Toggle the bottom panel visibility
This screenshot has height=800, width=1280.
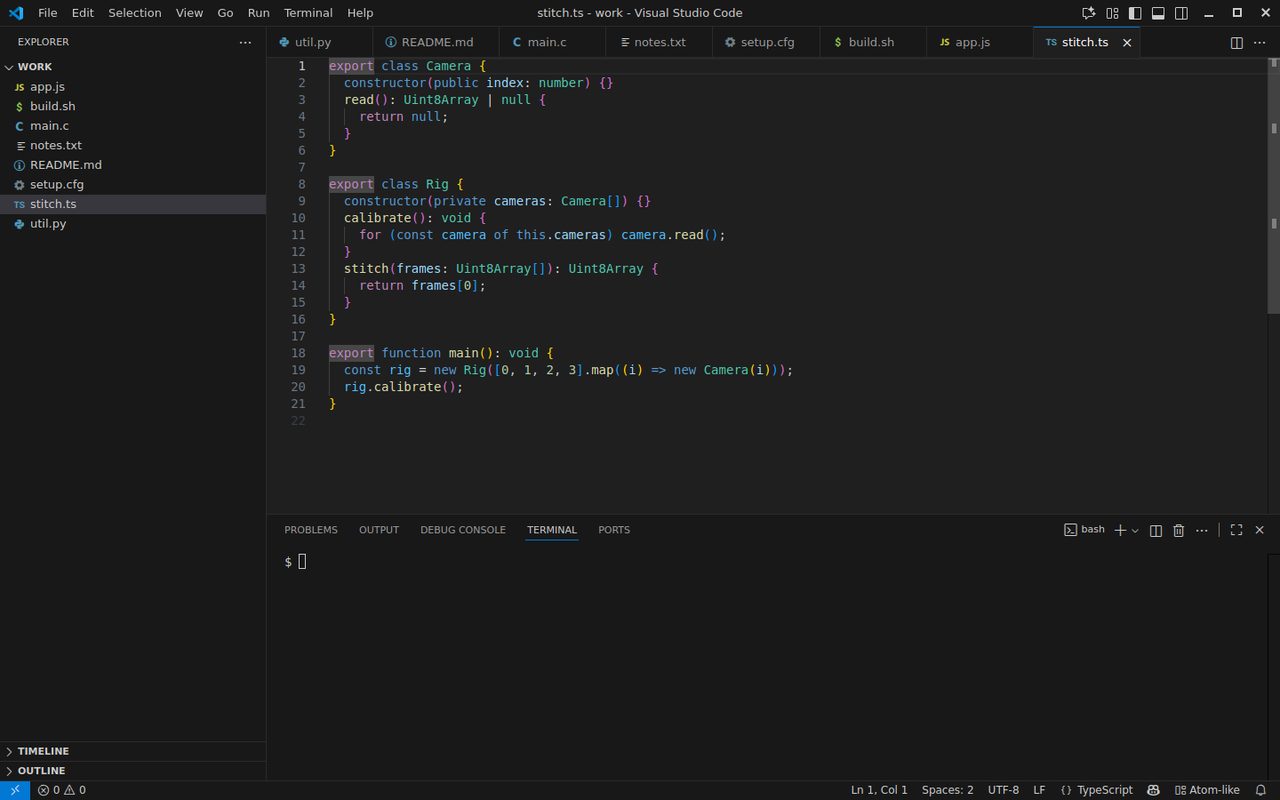point(1158,13)
